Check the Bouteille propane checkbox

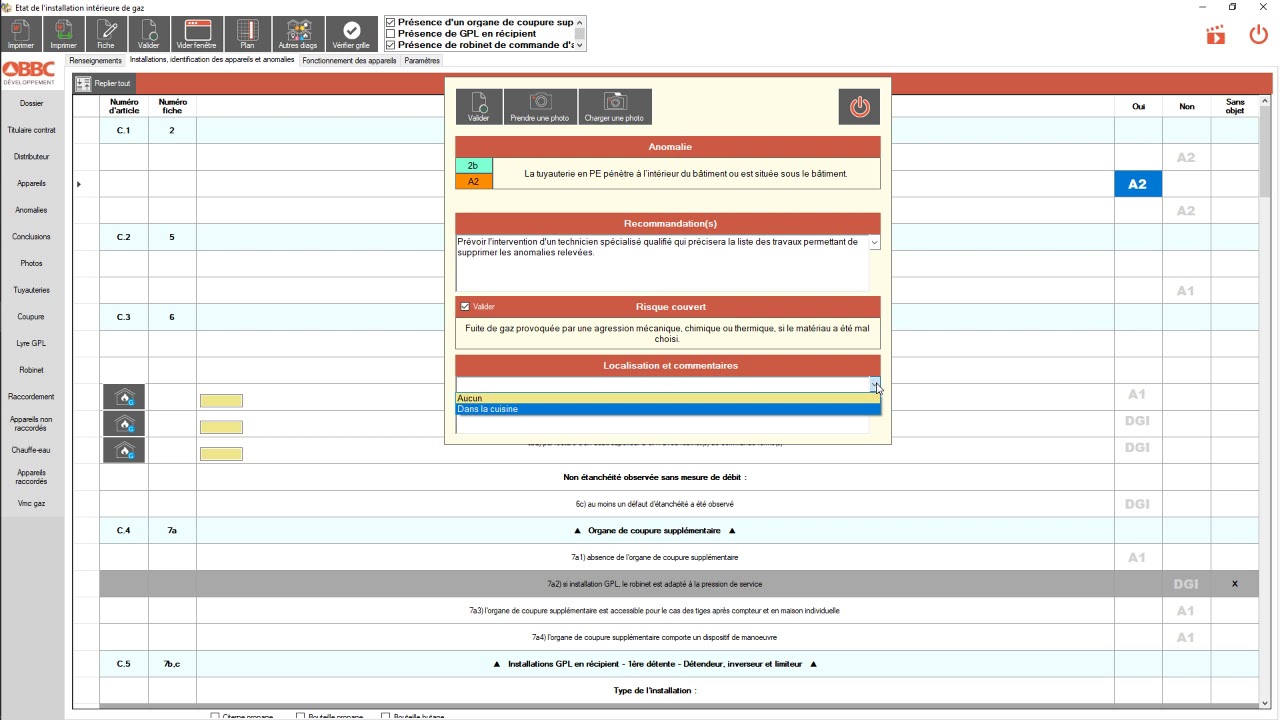[301, 716]
